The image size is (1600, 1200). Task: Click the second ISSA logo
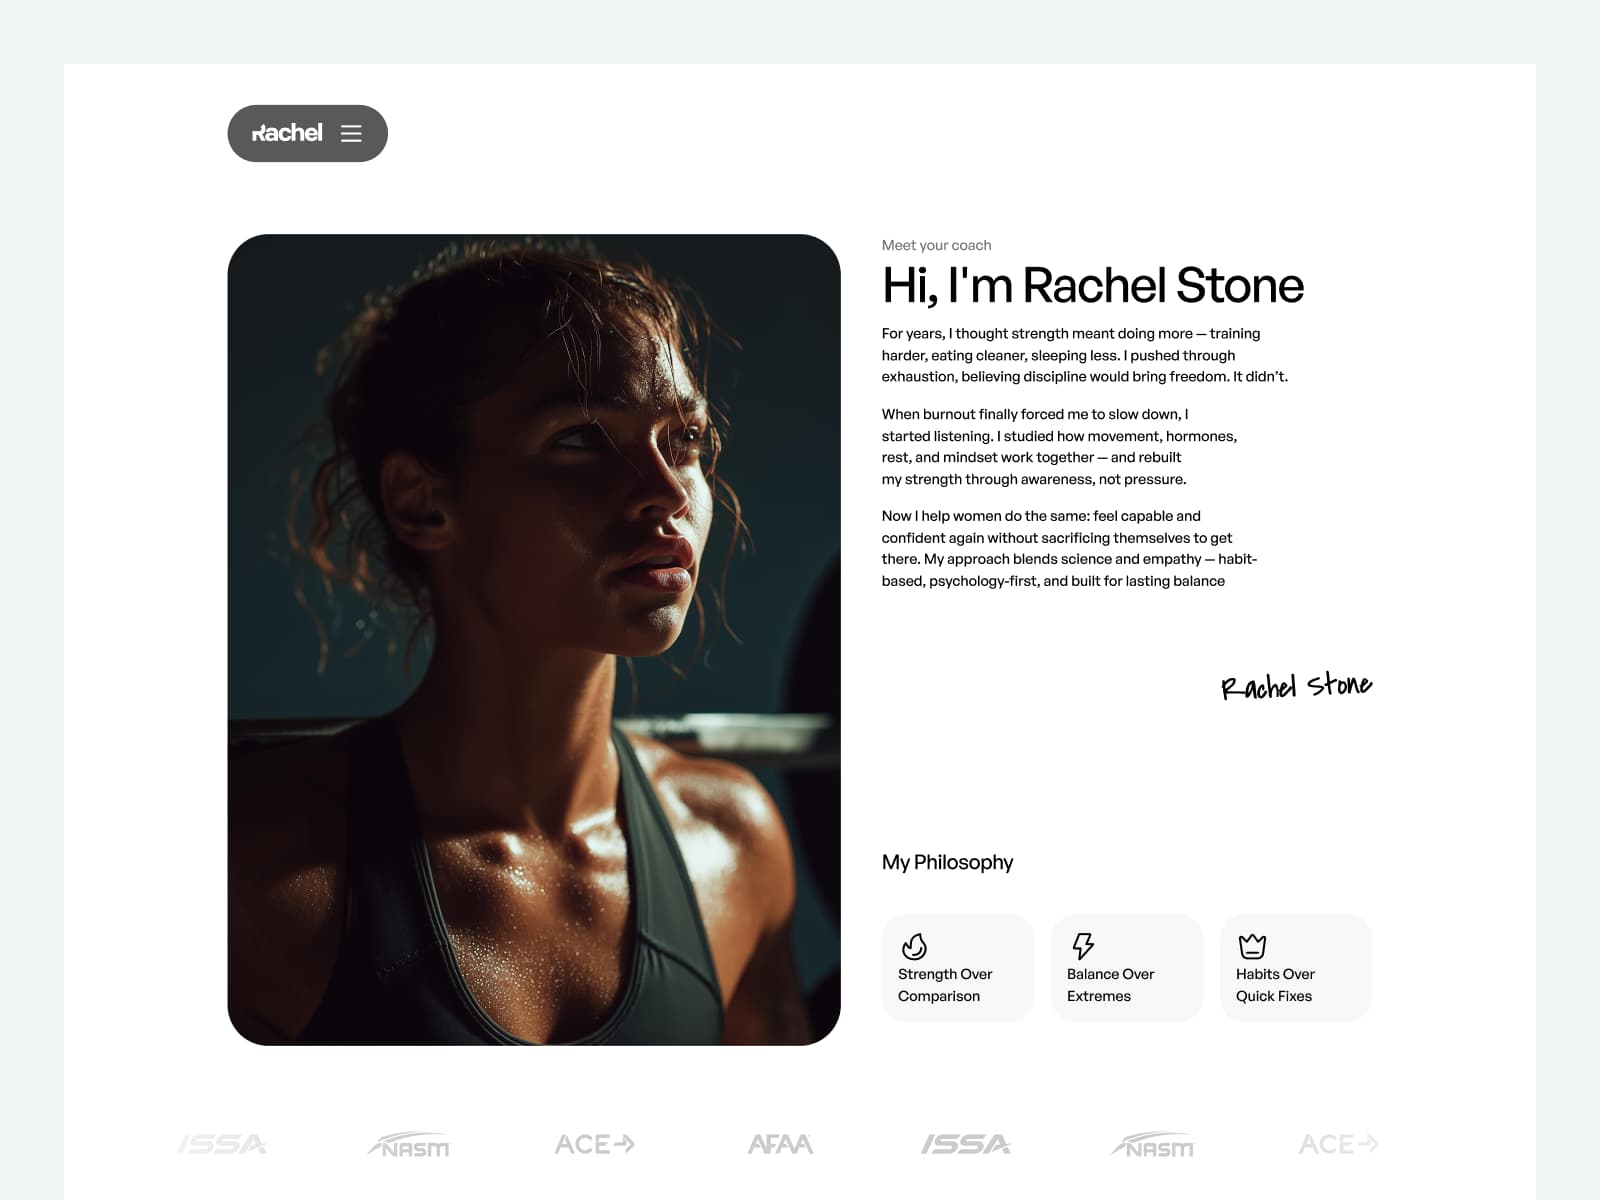[966, 1144]
